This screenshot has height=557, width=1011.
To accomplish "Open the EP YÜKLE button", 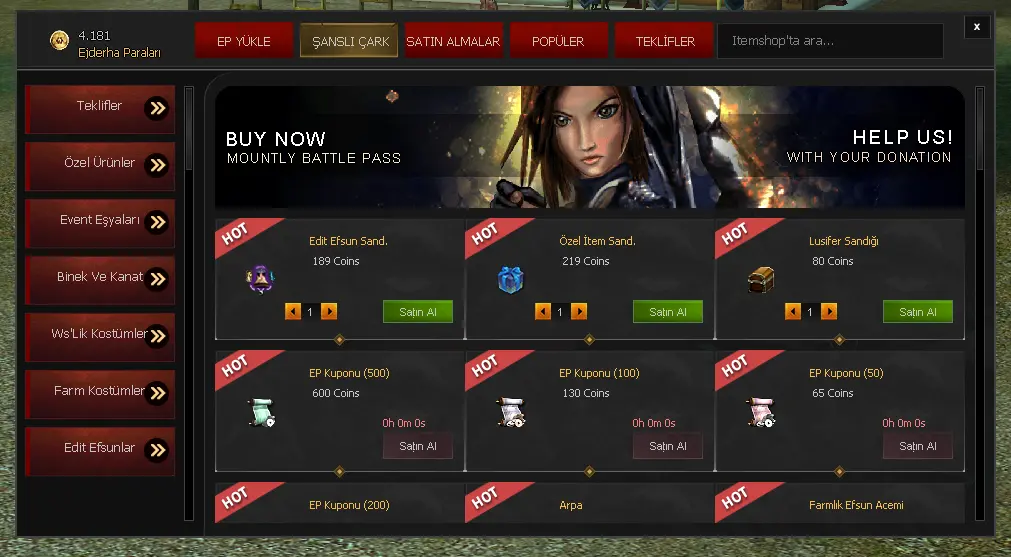I will click(244, 41).
